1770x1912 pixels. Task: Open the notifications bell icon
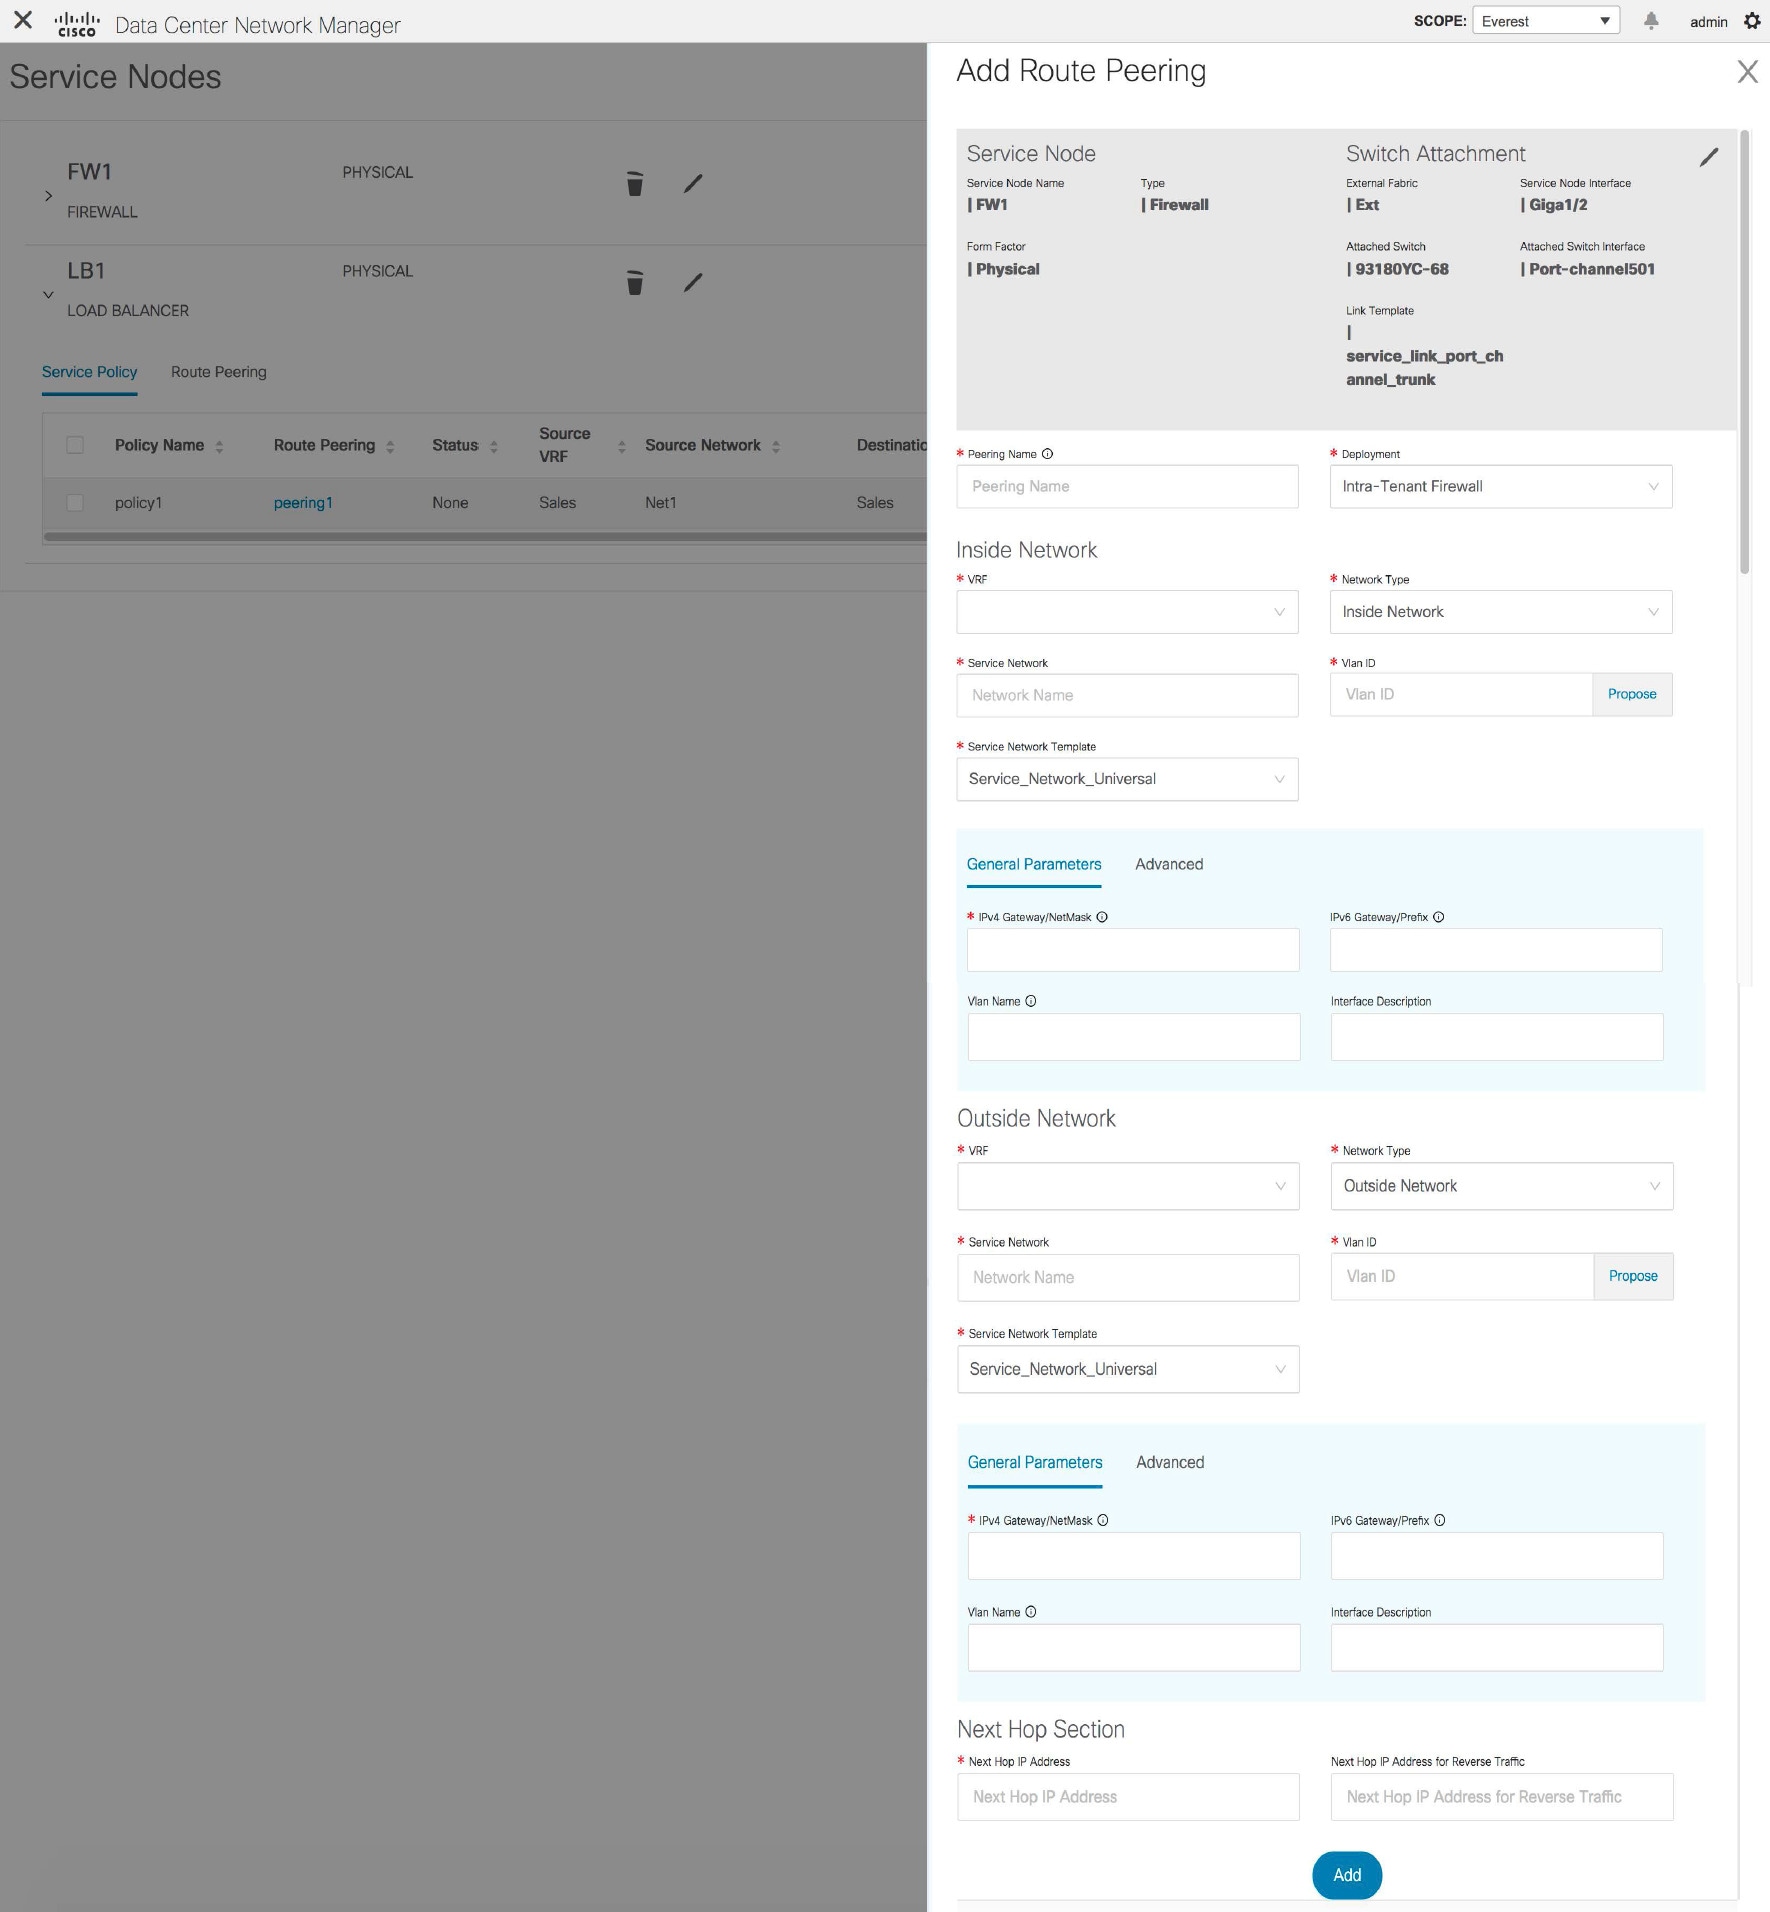(1651, 21)
